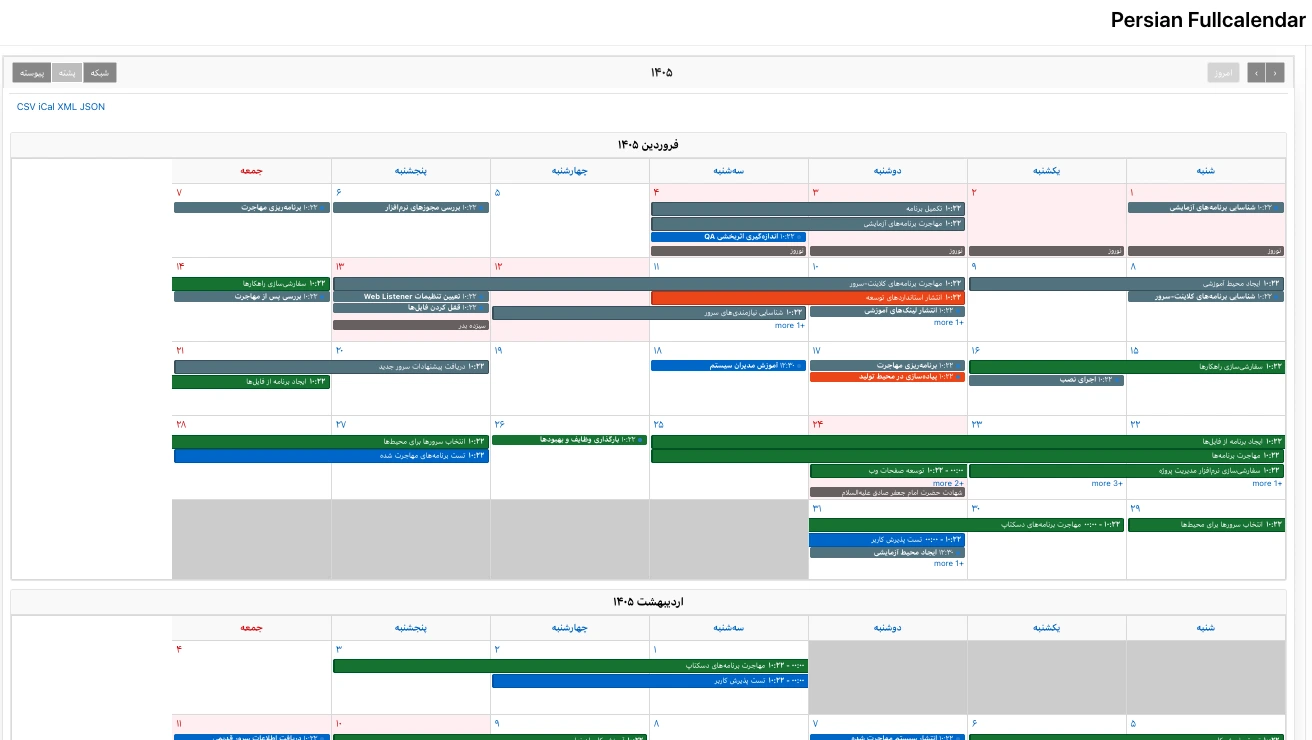Open the قفل کردن فایل‌ها event
The image size is (1312, 740).
[x=411, y=308]
